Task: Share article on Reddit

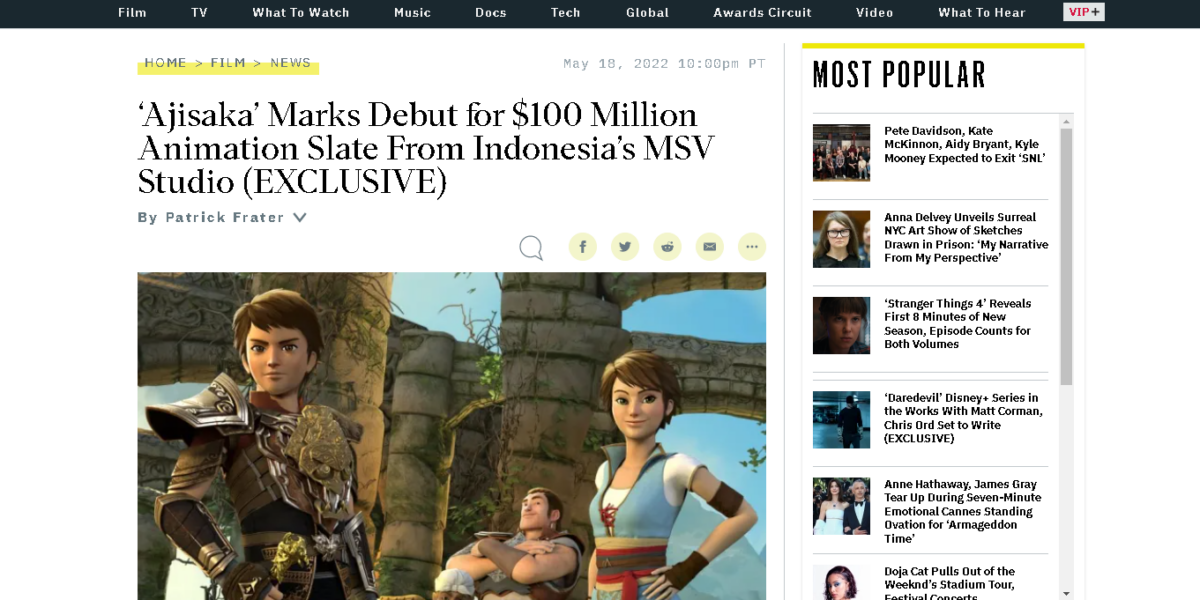Action: [x=667, y=246]
